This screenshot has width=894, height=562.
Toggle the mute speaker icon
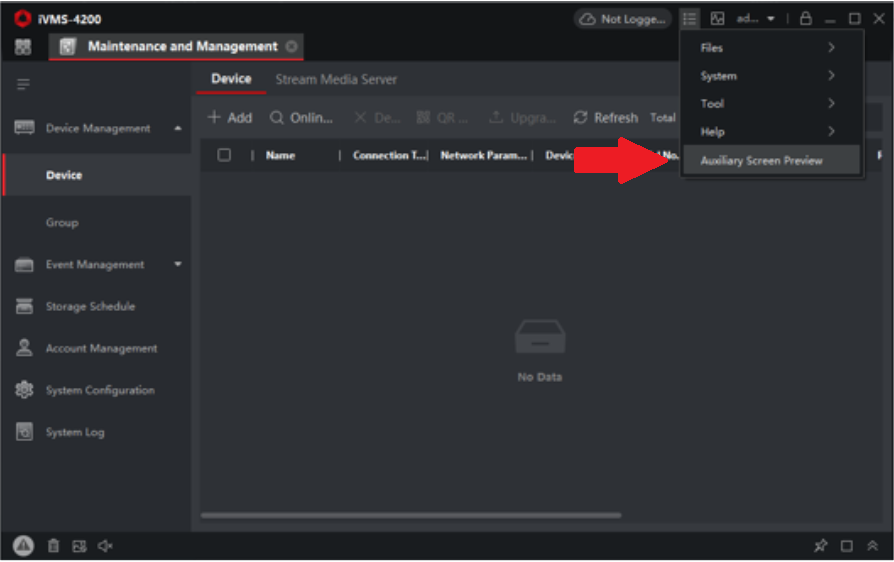tap(105, 546)
